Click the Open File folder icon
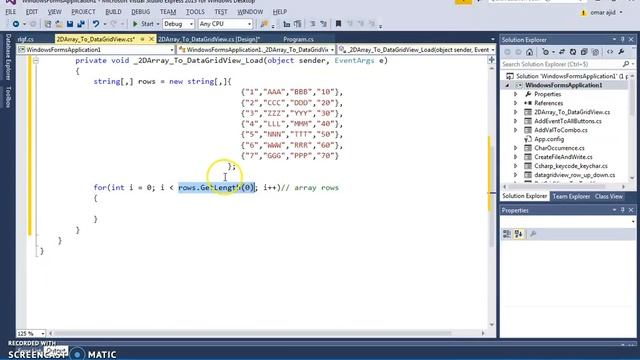Image resolution: width=640 pixels, height=360 pixels. [x=59, y=24]
